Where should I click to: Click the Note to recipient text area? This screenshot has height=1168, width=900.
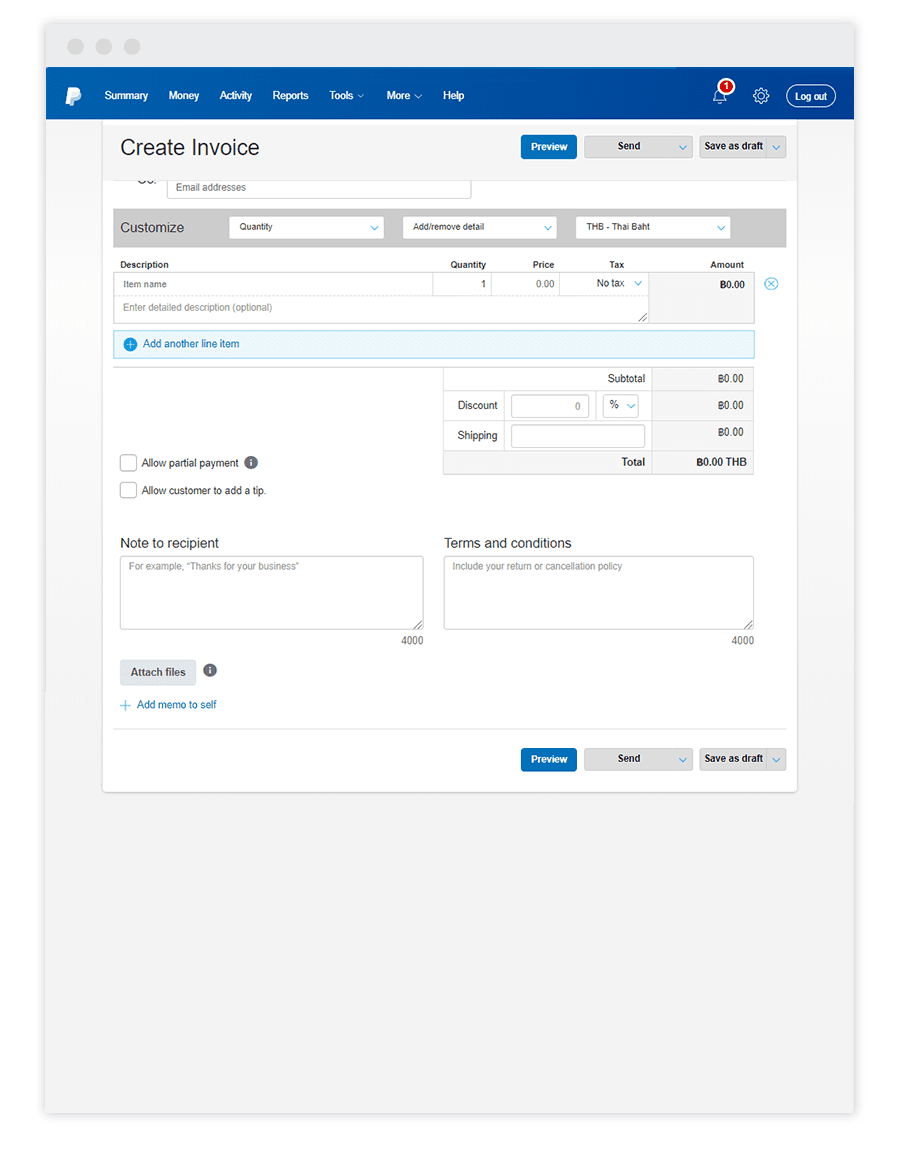click(271, 593)
